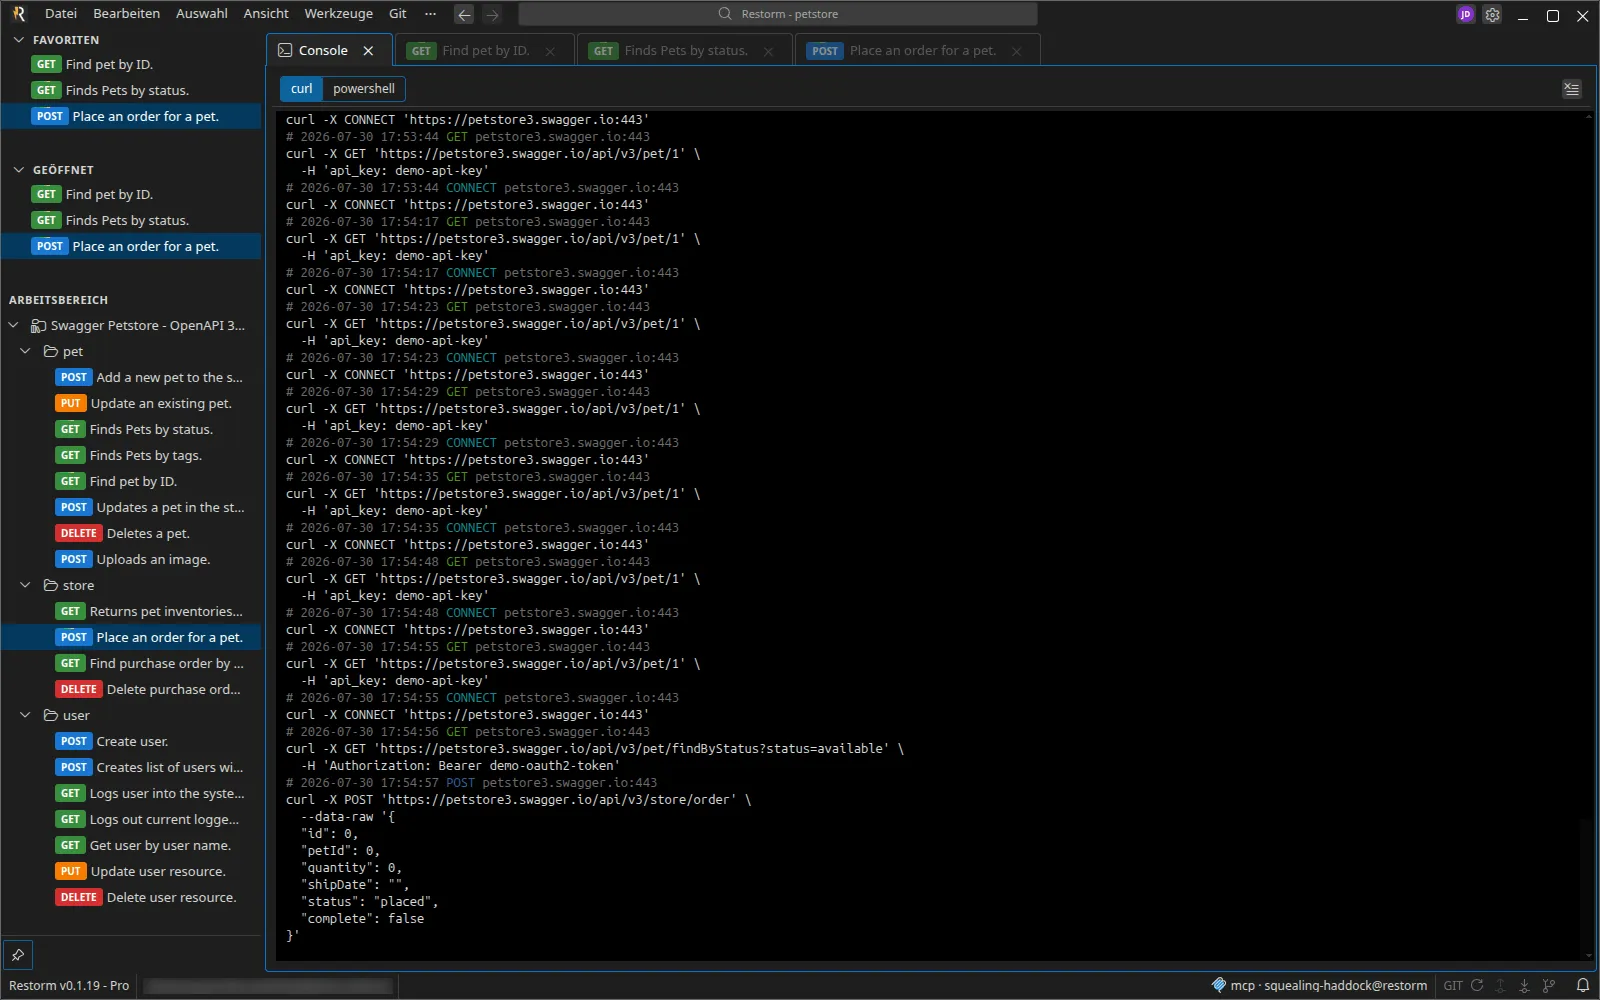Select 'Update an existing pet.' PUT request
Screen dimensions: 1600x1000
click(x=131, y=404)
